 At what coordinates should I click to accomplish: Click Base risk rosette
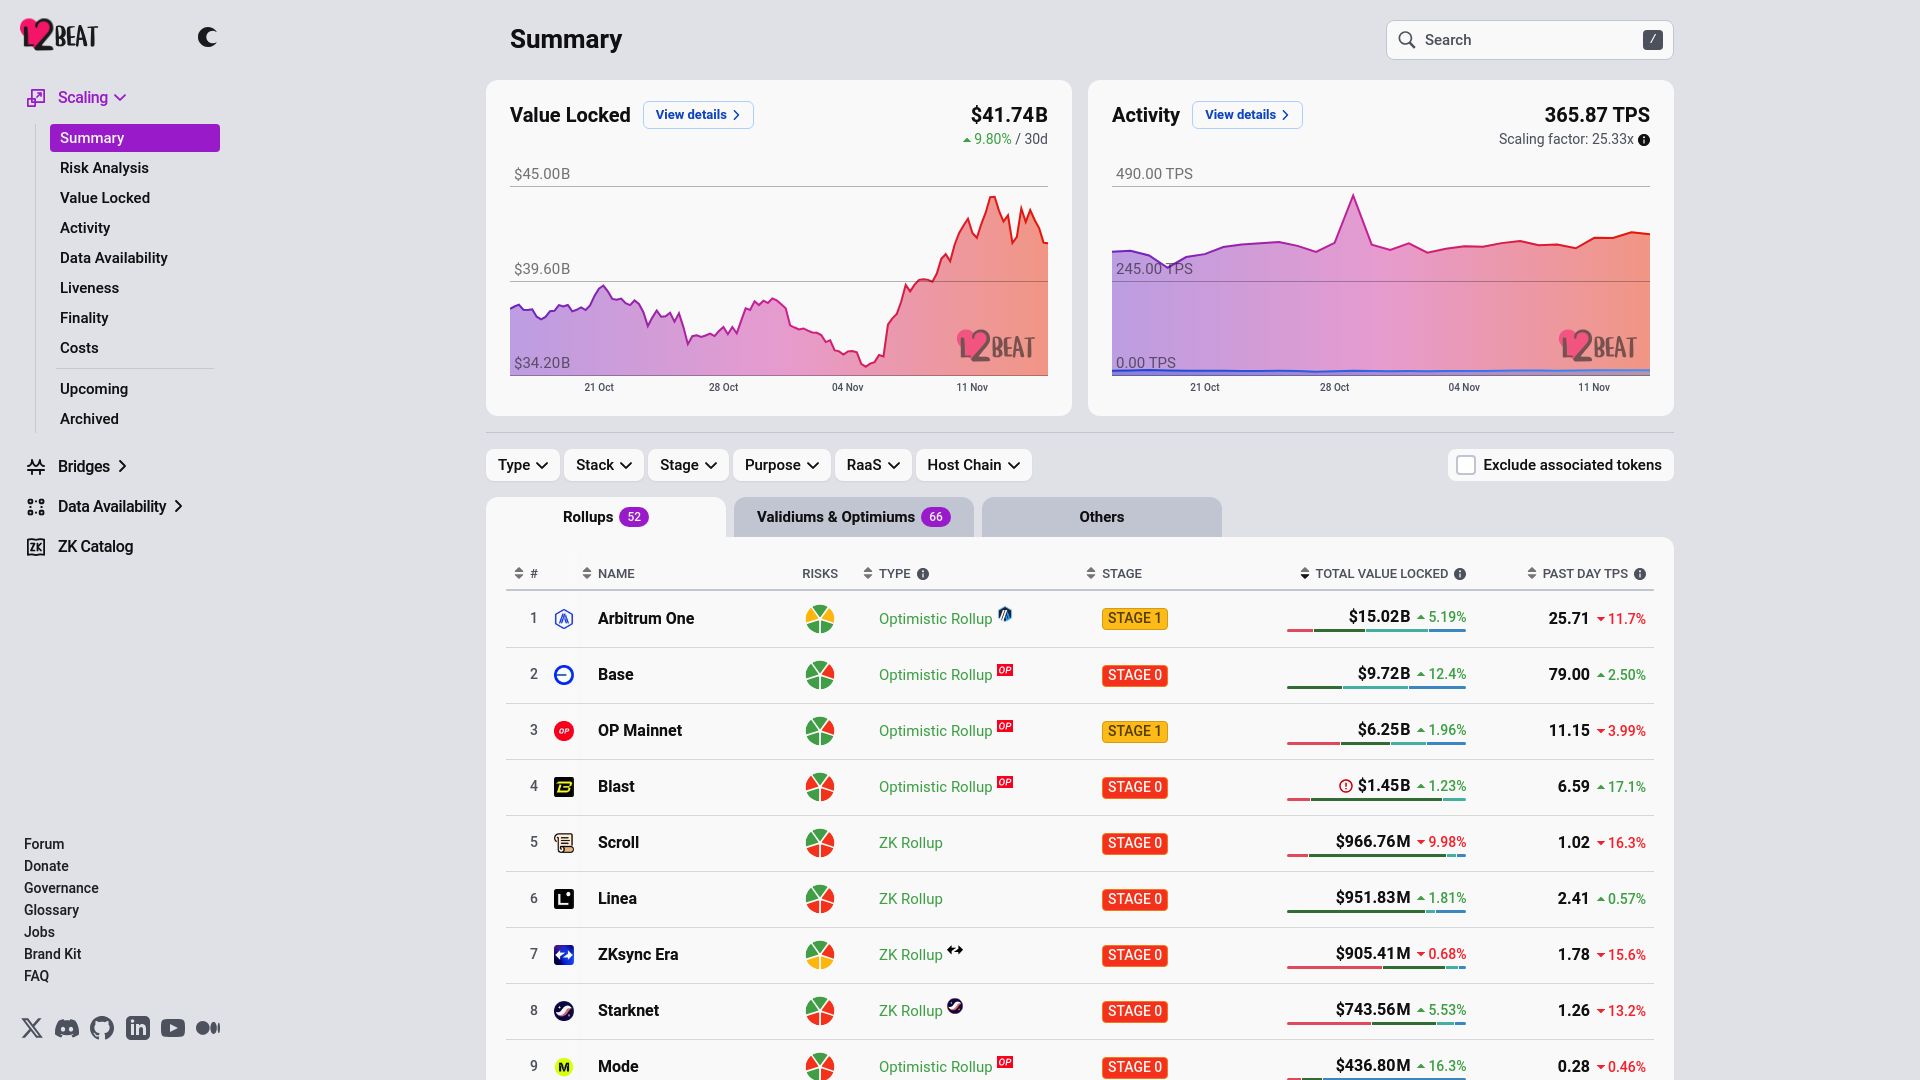tap(820, 675)
